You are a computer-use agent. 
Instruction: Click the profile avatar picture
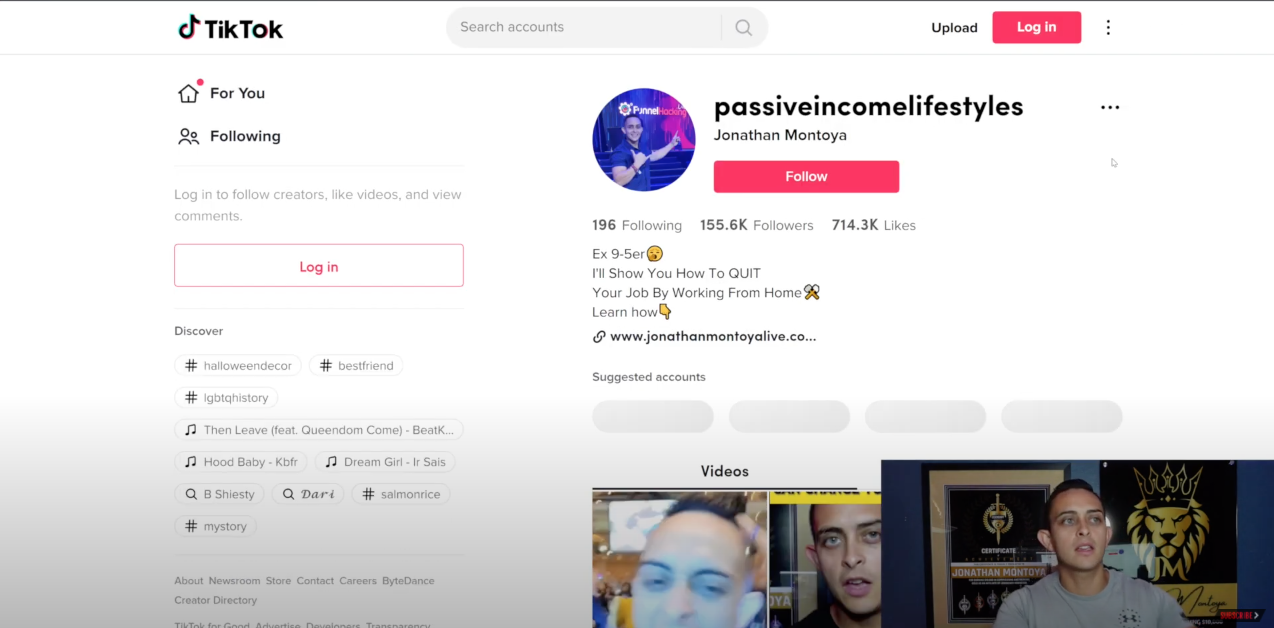coord(643,140)
